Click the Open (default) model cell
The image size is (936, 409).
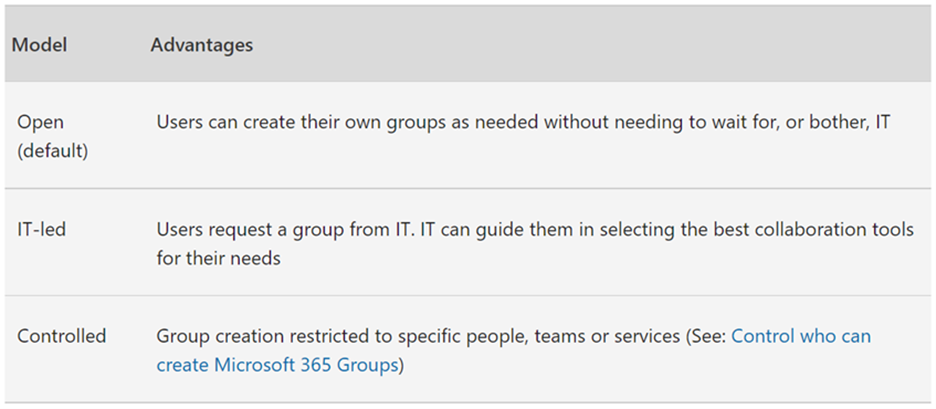[53, 137]
